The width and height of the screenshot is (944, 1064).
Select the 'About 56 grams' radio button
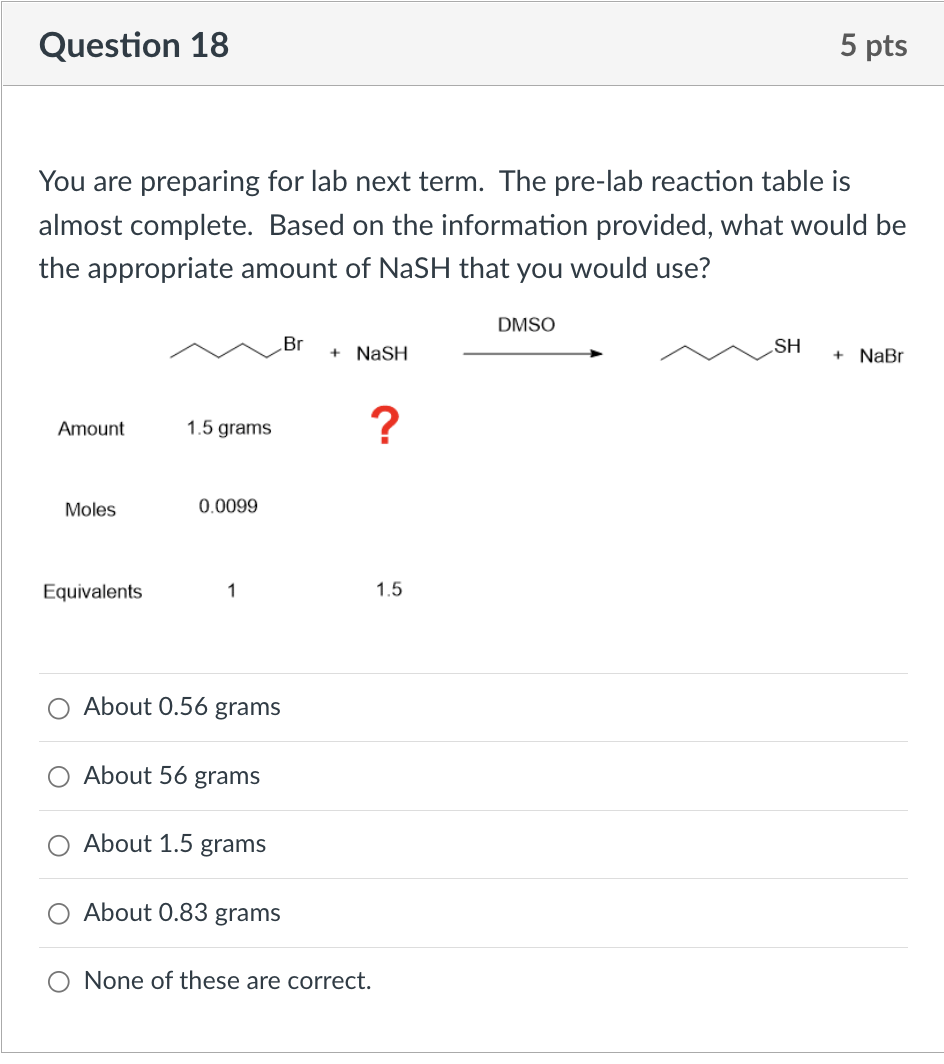pos(58,776)
